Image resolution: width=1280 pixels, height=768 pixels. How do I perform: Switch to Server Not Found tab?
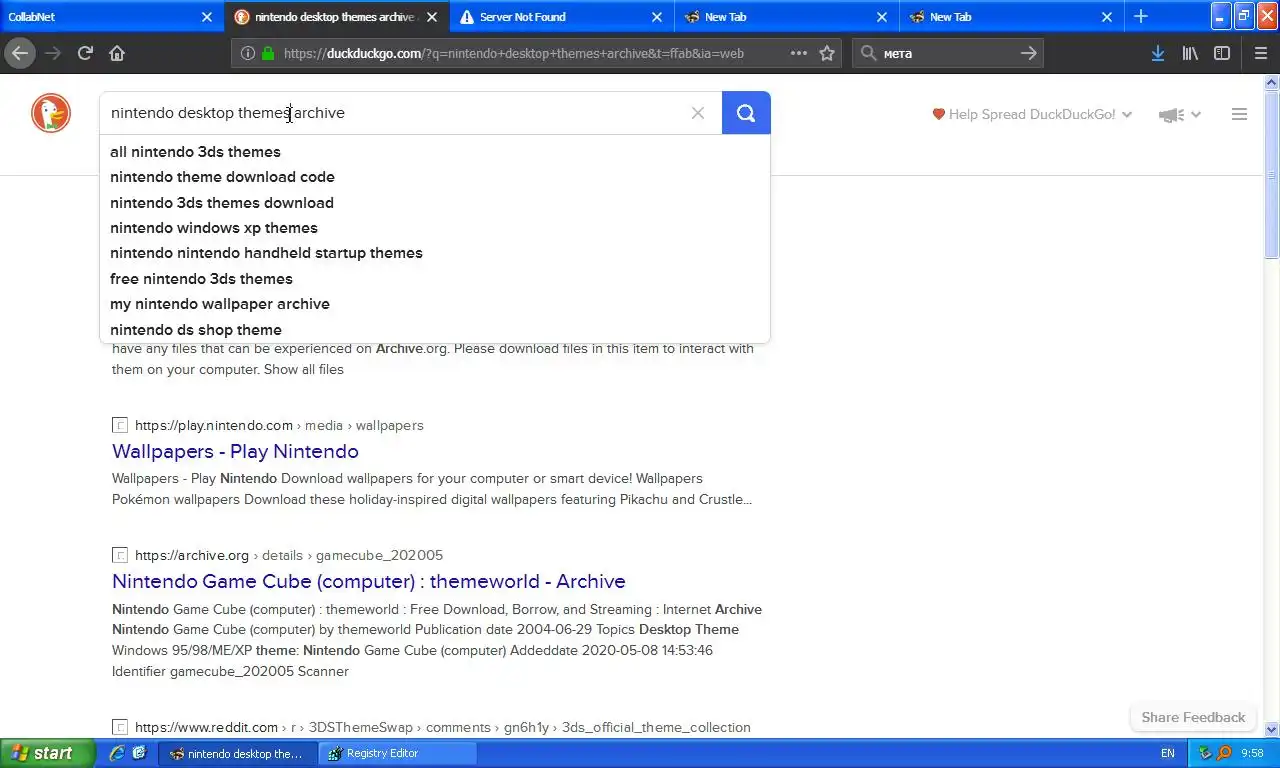pos(562,17)
